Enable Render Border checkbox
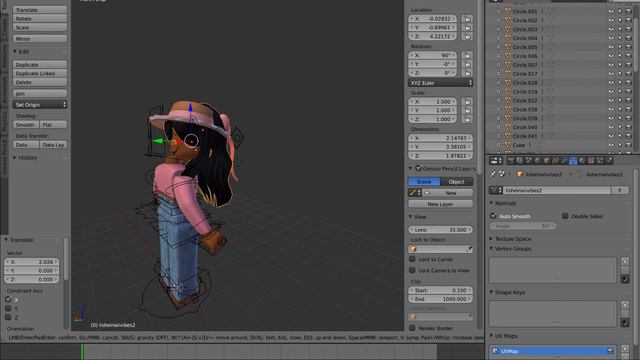Screen dimensions: 640x360 click(412, 328)
